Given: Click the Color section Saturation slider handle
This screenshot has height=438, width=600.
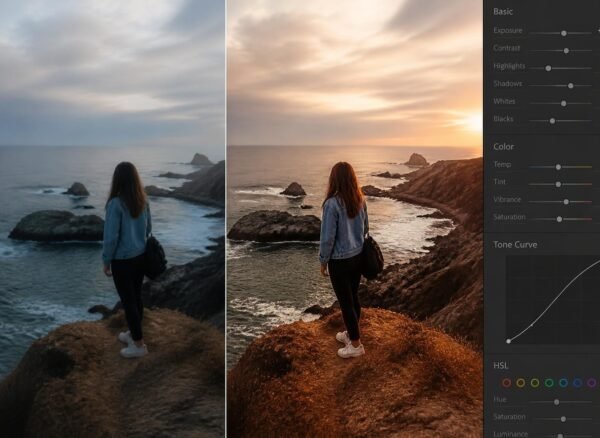Looking at the screenshot, I should click(x=559, y=219).
